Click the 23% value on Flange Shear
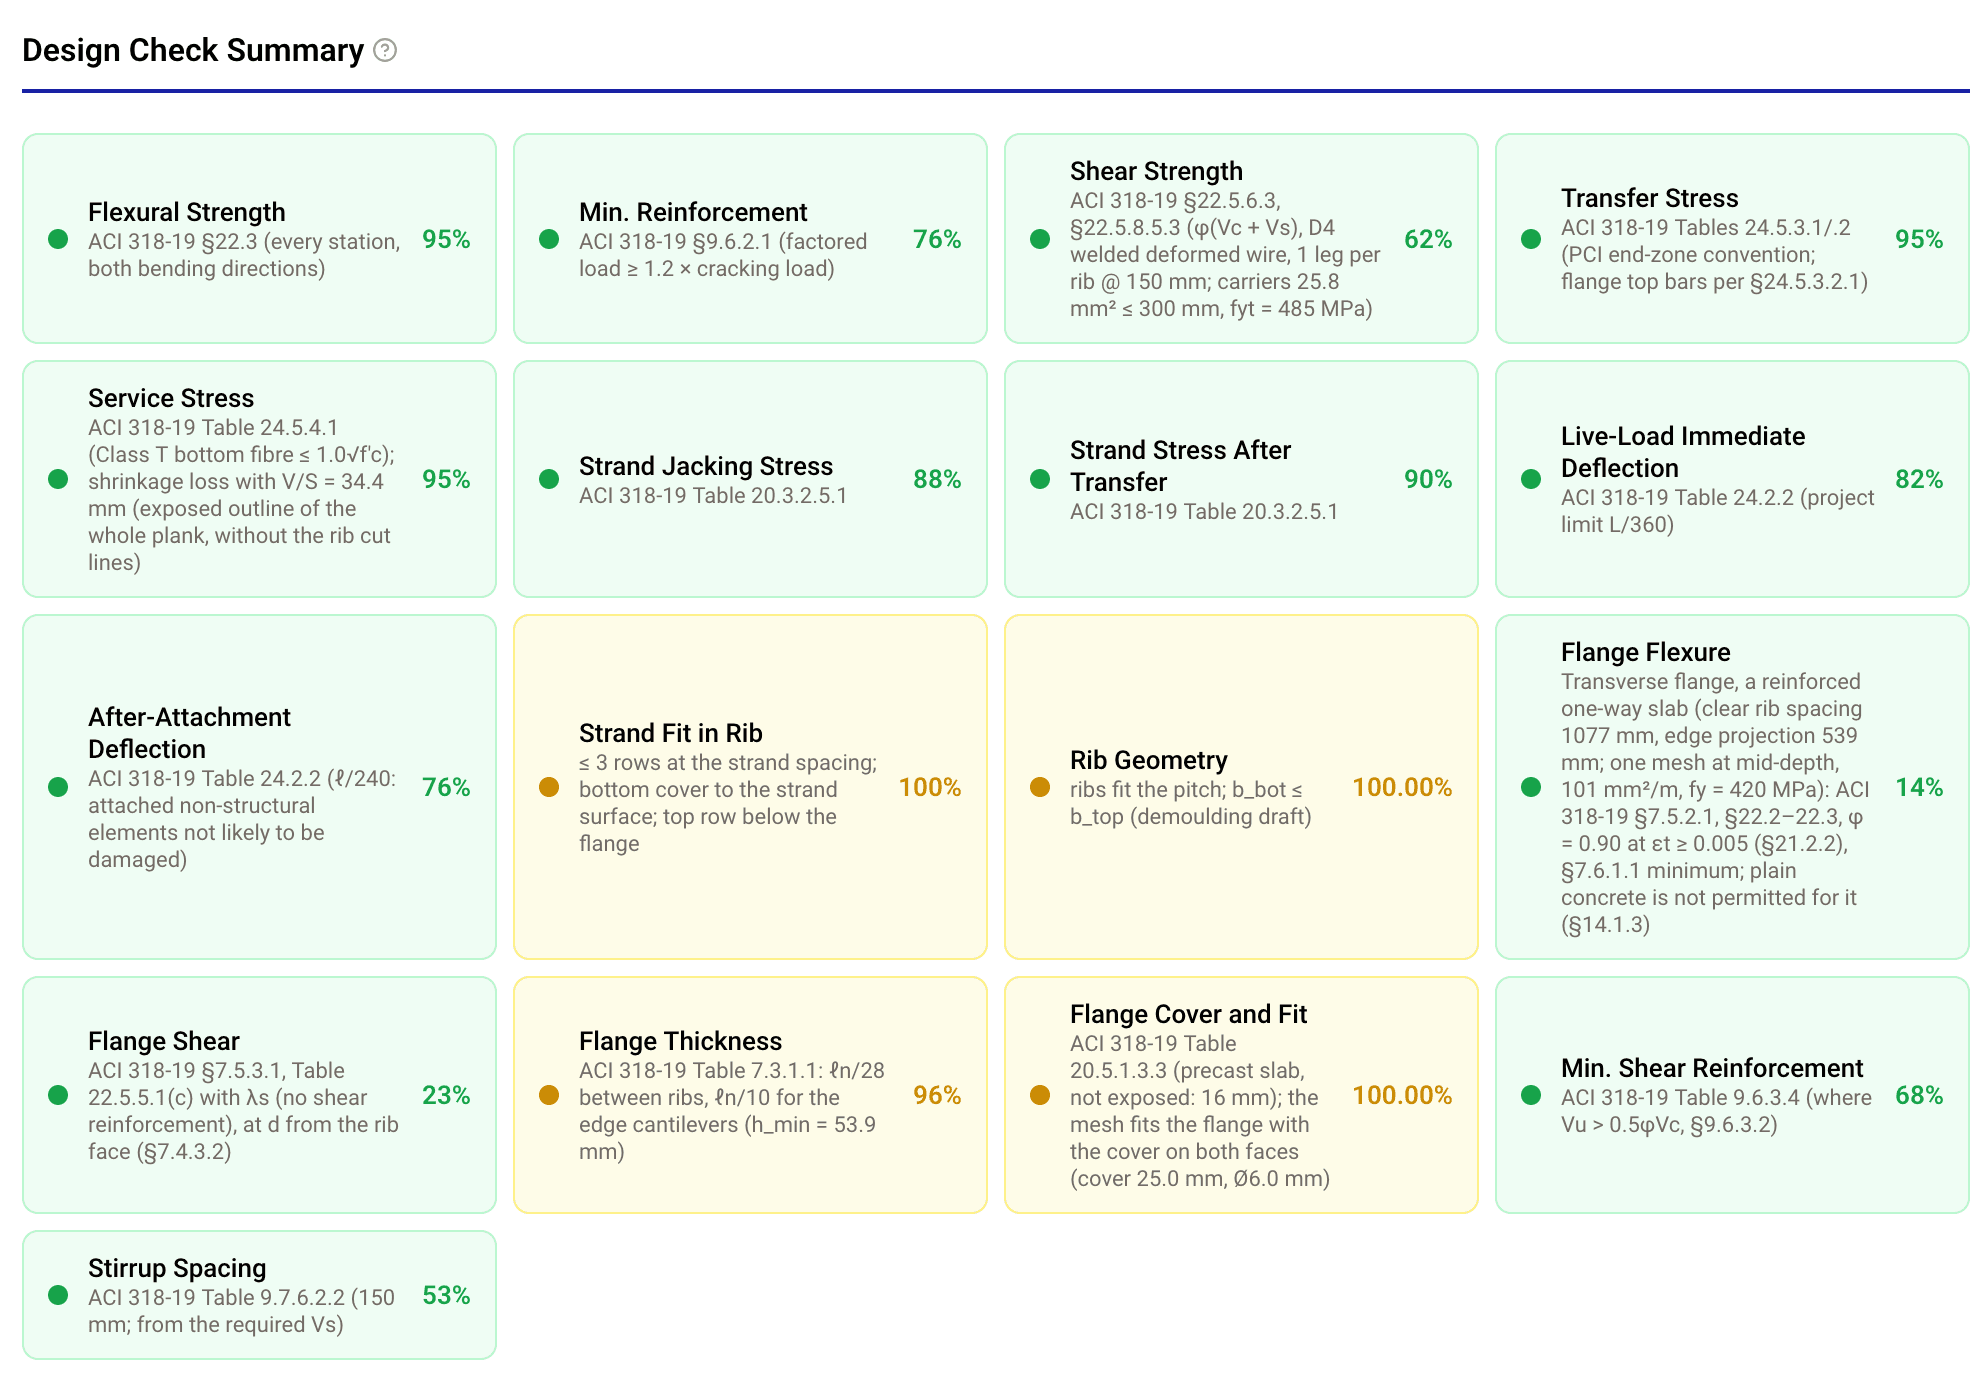This screenshot has width=1986, height=1382. (446, 1095)
